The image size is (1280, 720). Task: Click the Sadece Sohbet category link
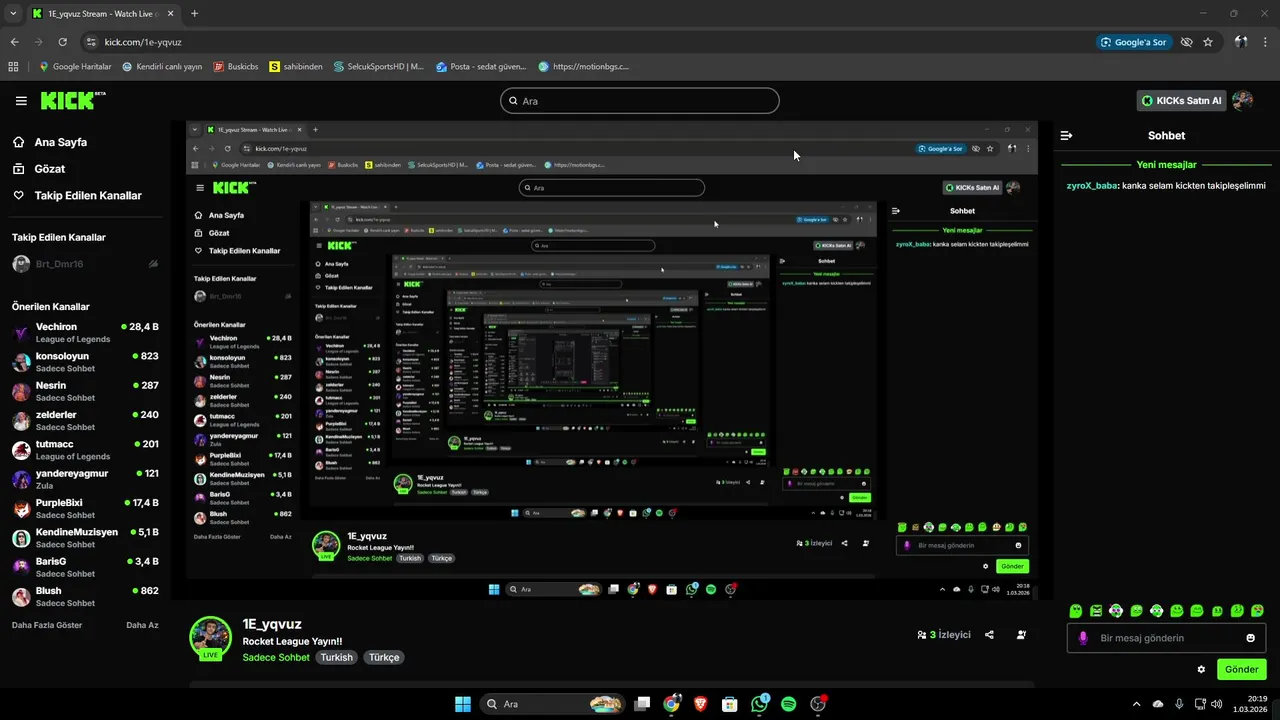point(276,657)
